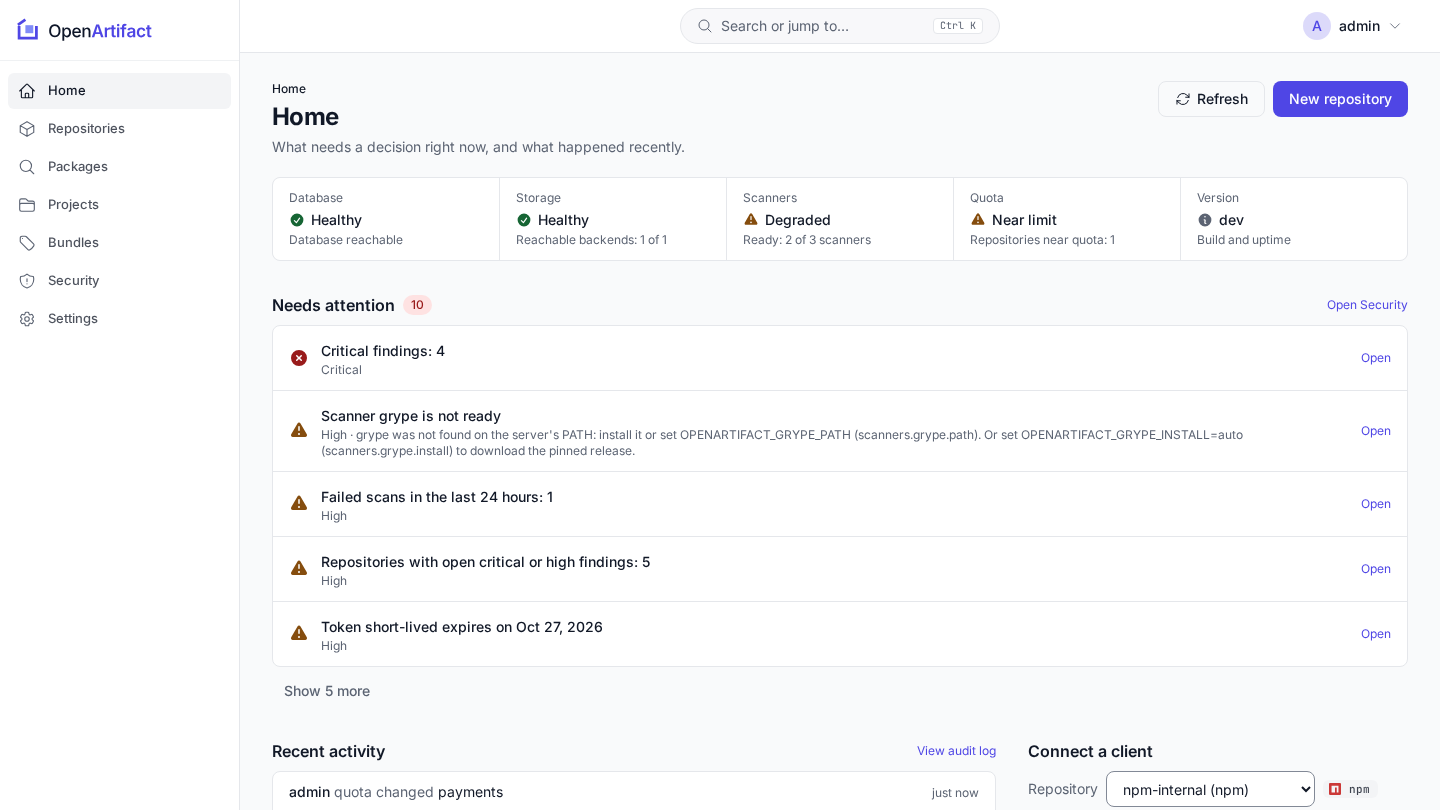Click the Quota Near limit status card
1440x810 pixels.
pos(1067,219)
